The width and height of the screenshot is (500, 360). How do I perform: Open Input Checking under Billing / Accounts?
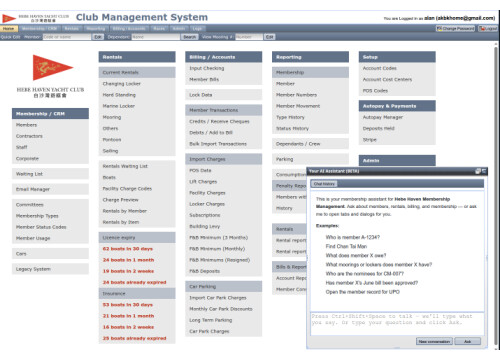tap(207, 68)
